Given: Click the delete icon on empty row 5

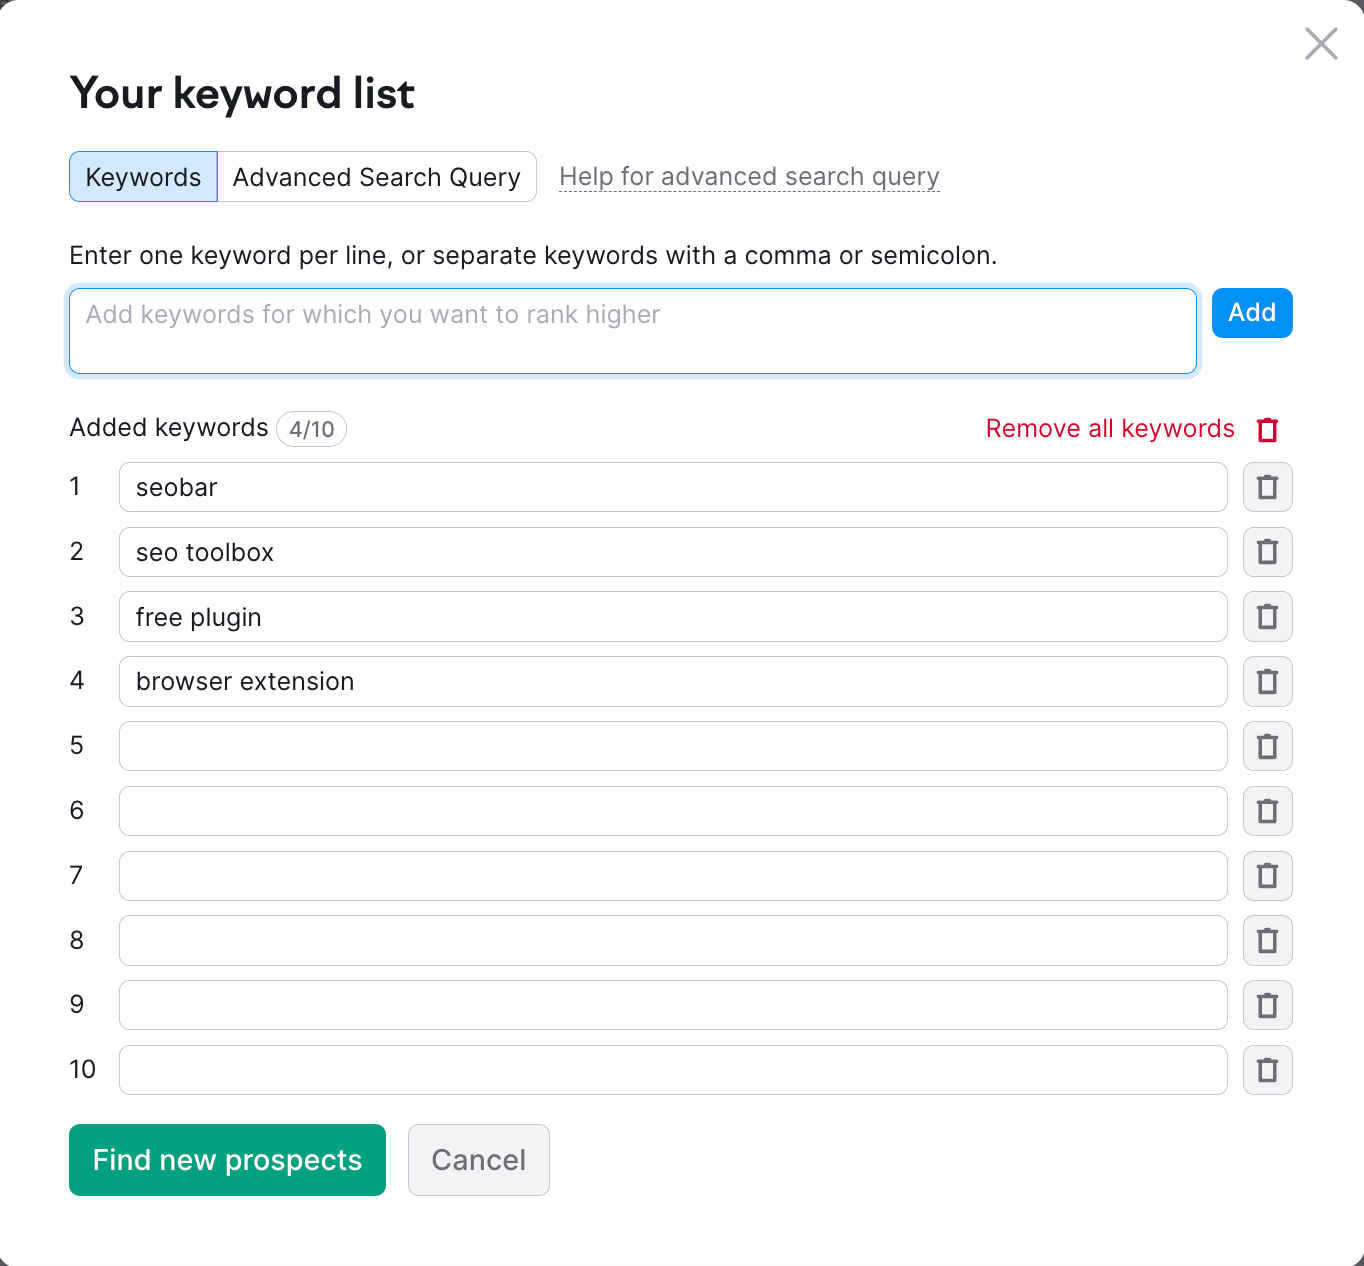Looking at the screenshot, I should 1267,746.
